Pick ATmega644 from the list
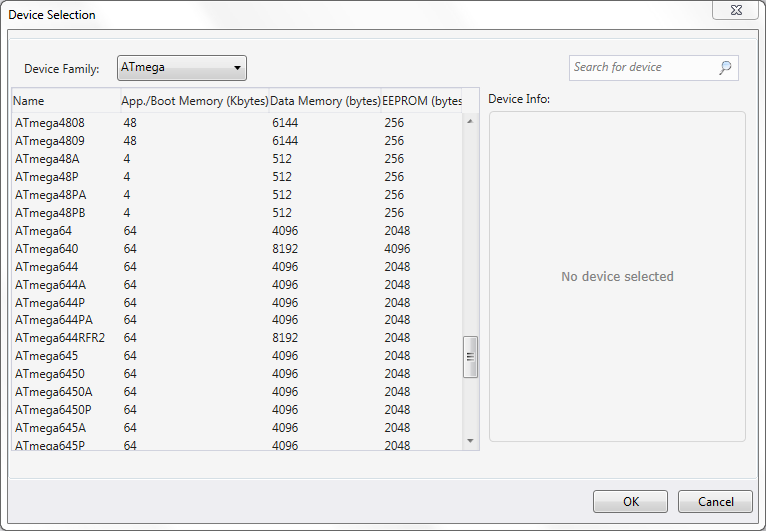Screen dimensions: 766x531 pyautogui.click(x=237, y=267)
